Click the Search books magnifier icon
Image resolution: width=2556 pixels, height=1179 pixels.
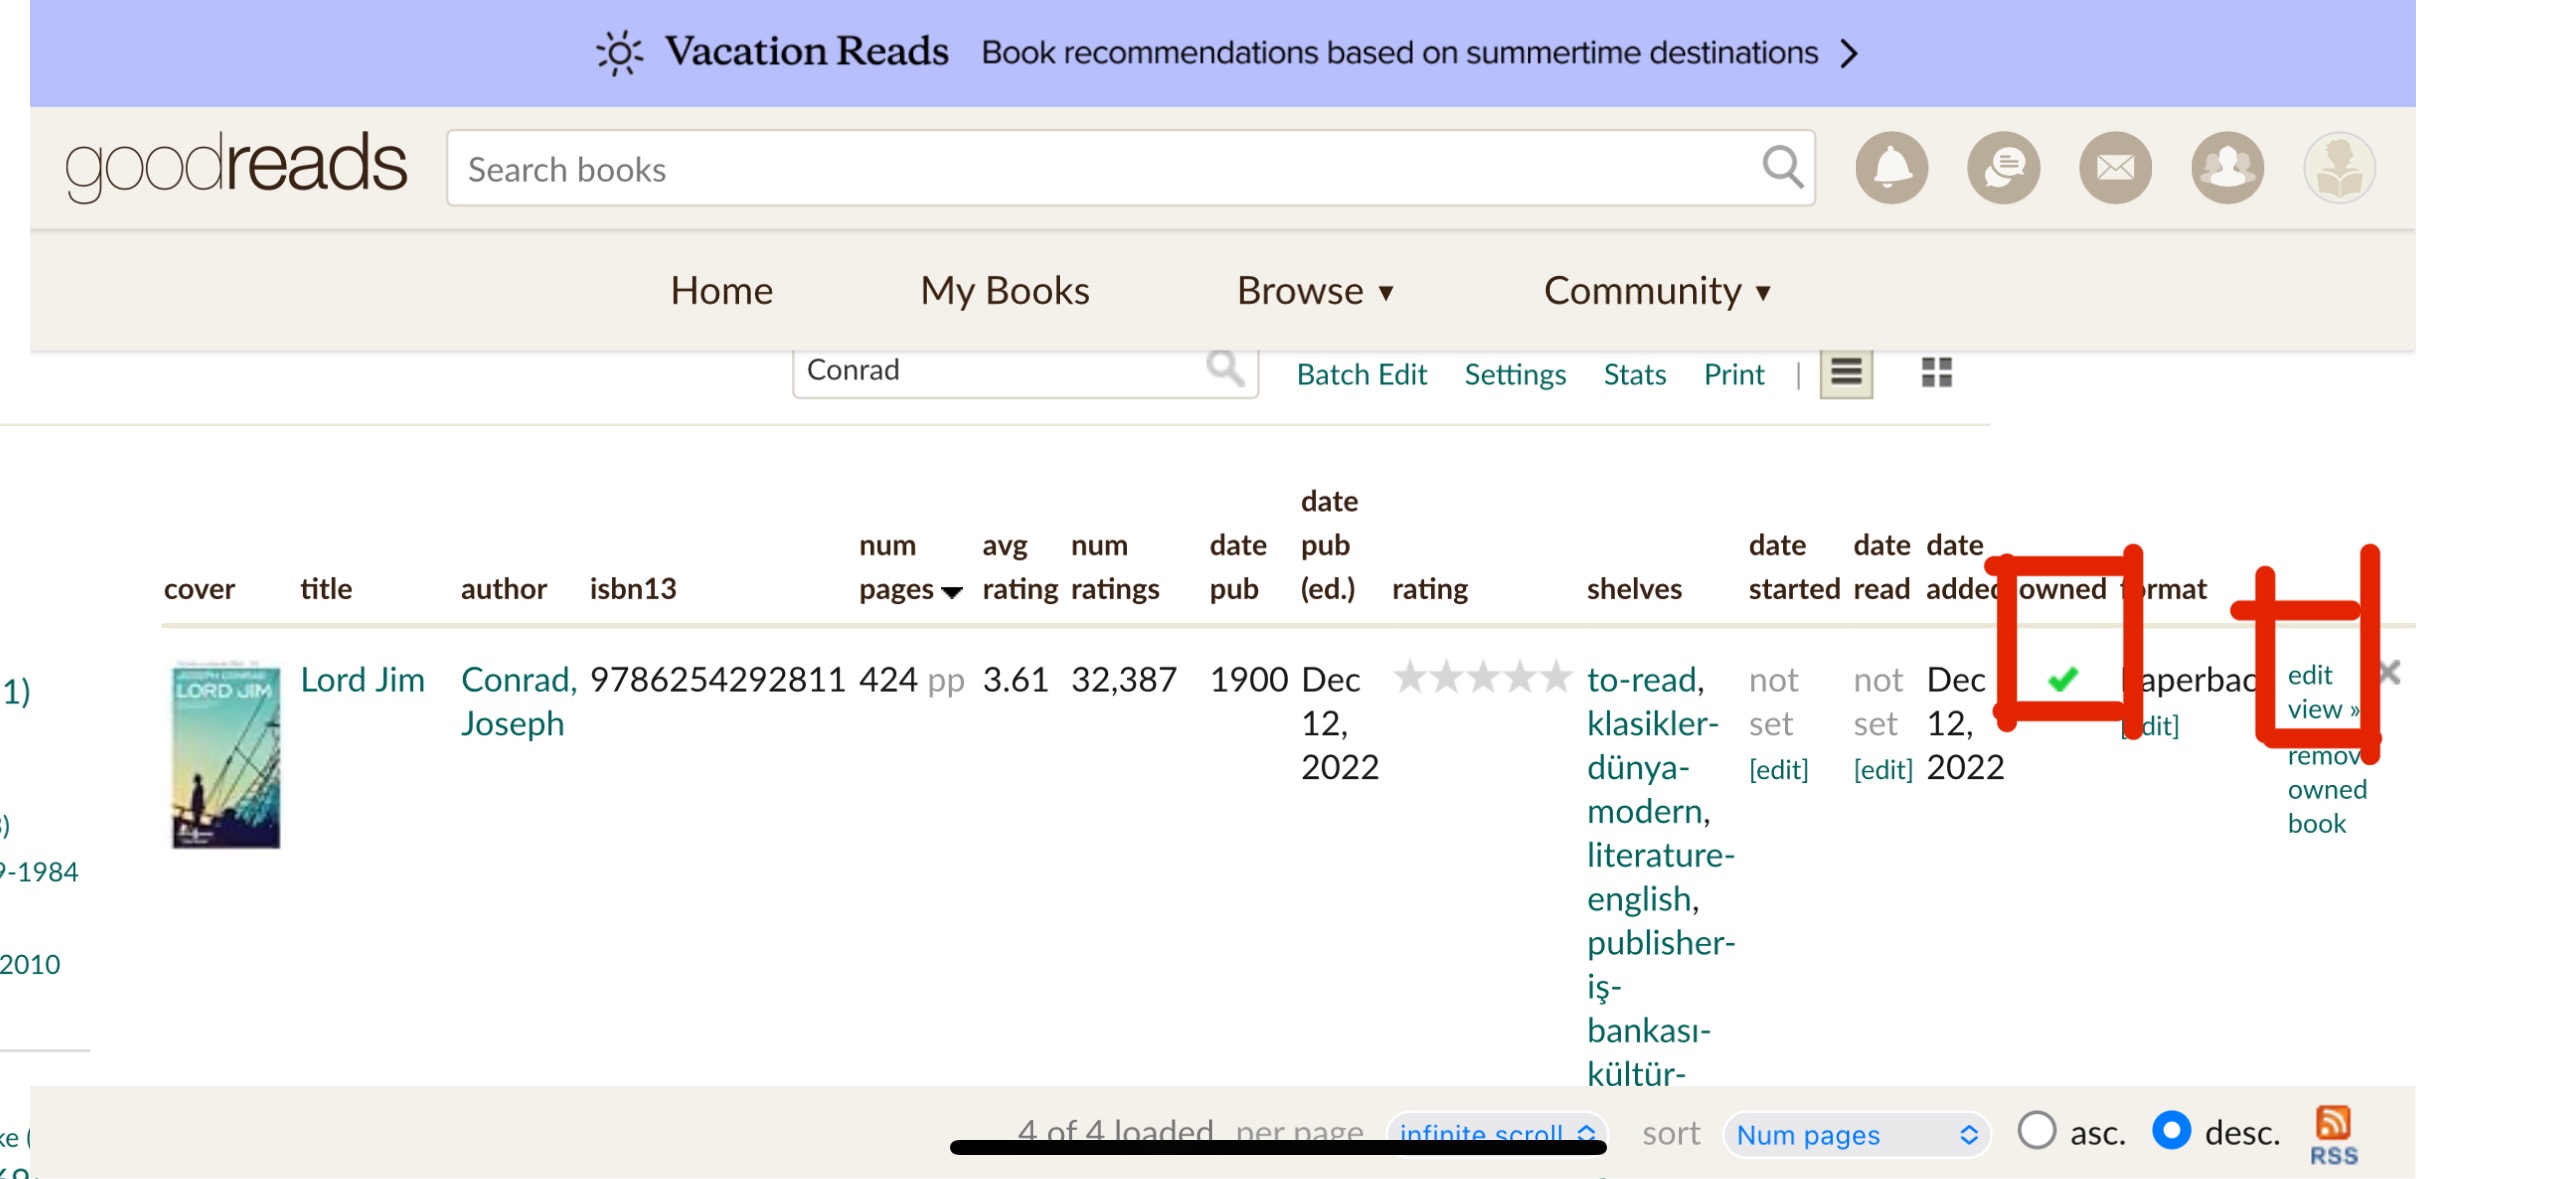click(1782, 167)
